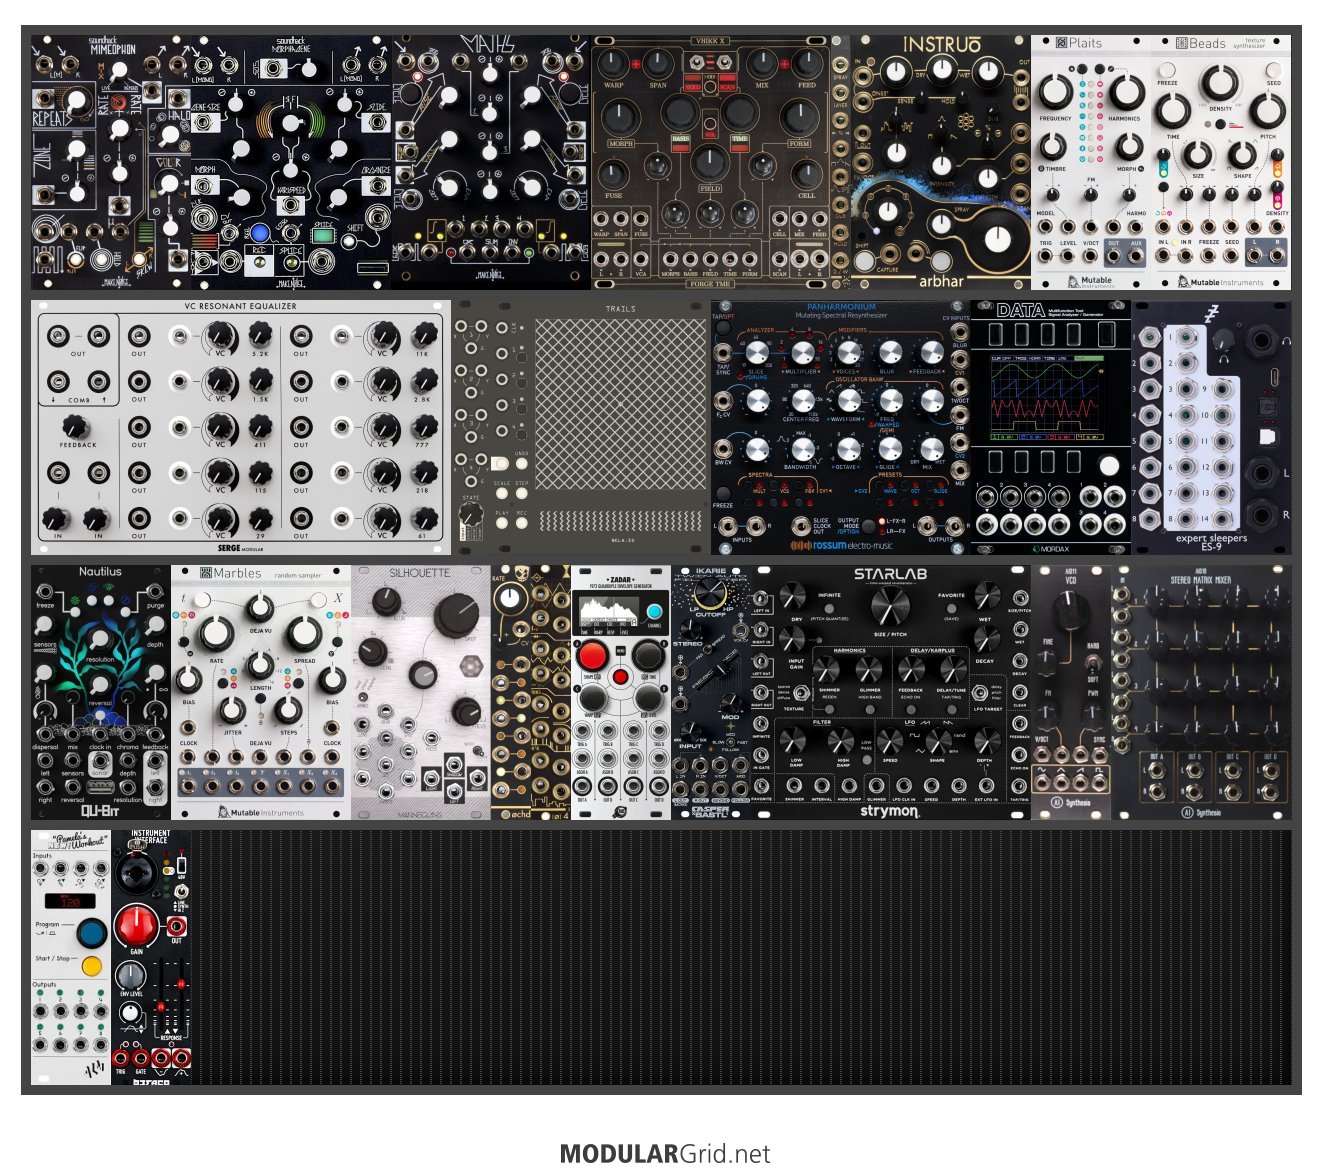1332x1175 pixels.
Task: Click the Marbles top DEJA VU knob
Action: [261, 606]
